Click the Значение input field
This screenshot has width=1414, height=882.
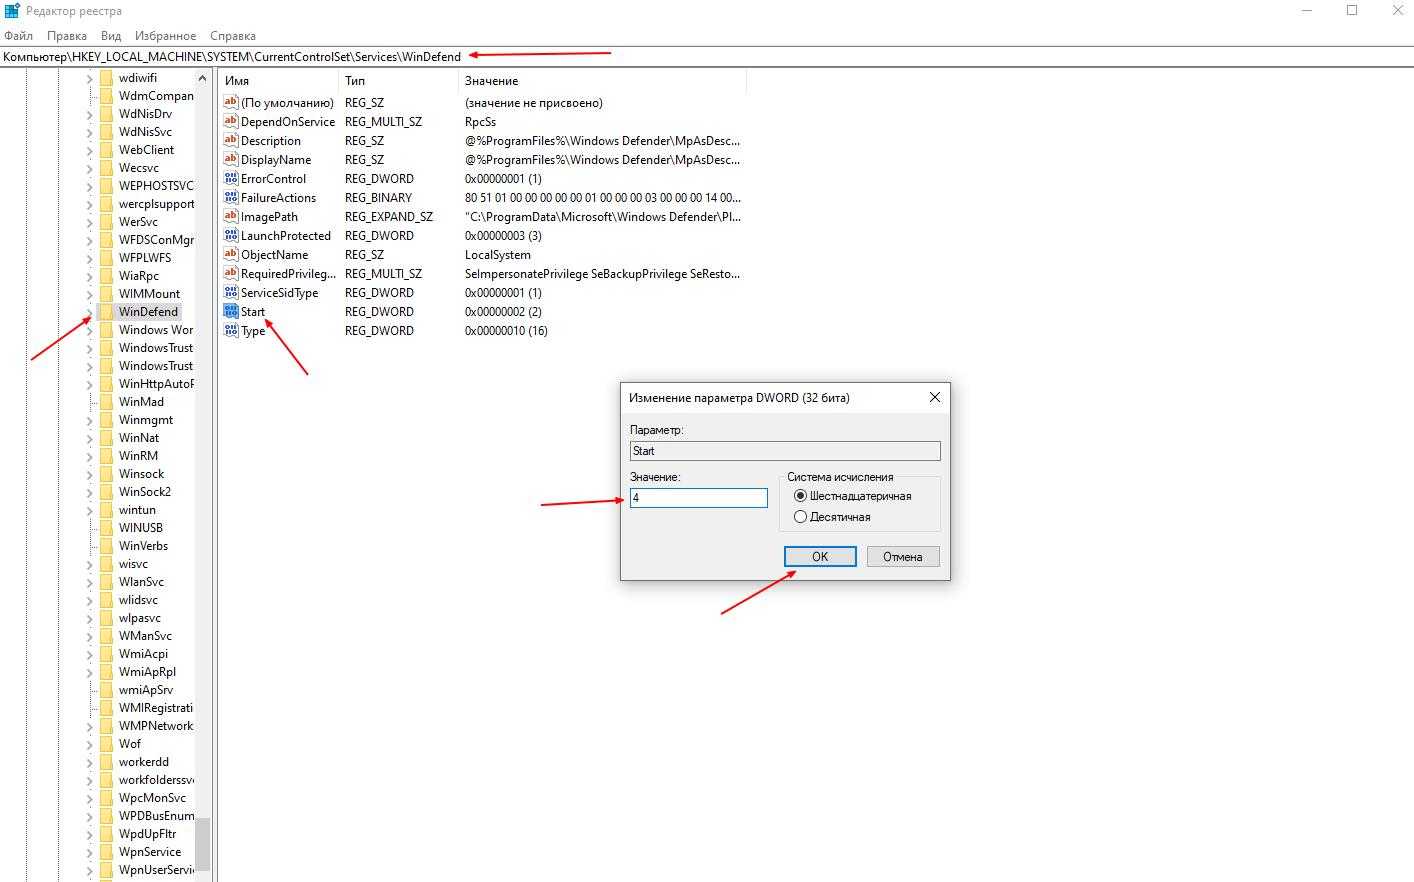[x=698, y=498]
